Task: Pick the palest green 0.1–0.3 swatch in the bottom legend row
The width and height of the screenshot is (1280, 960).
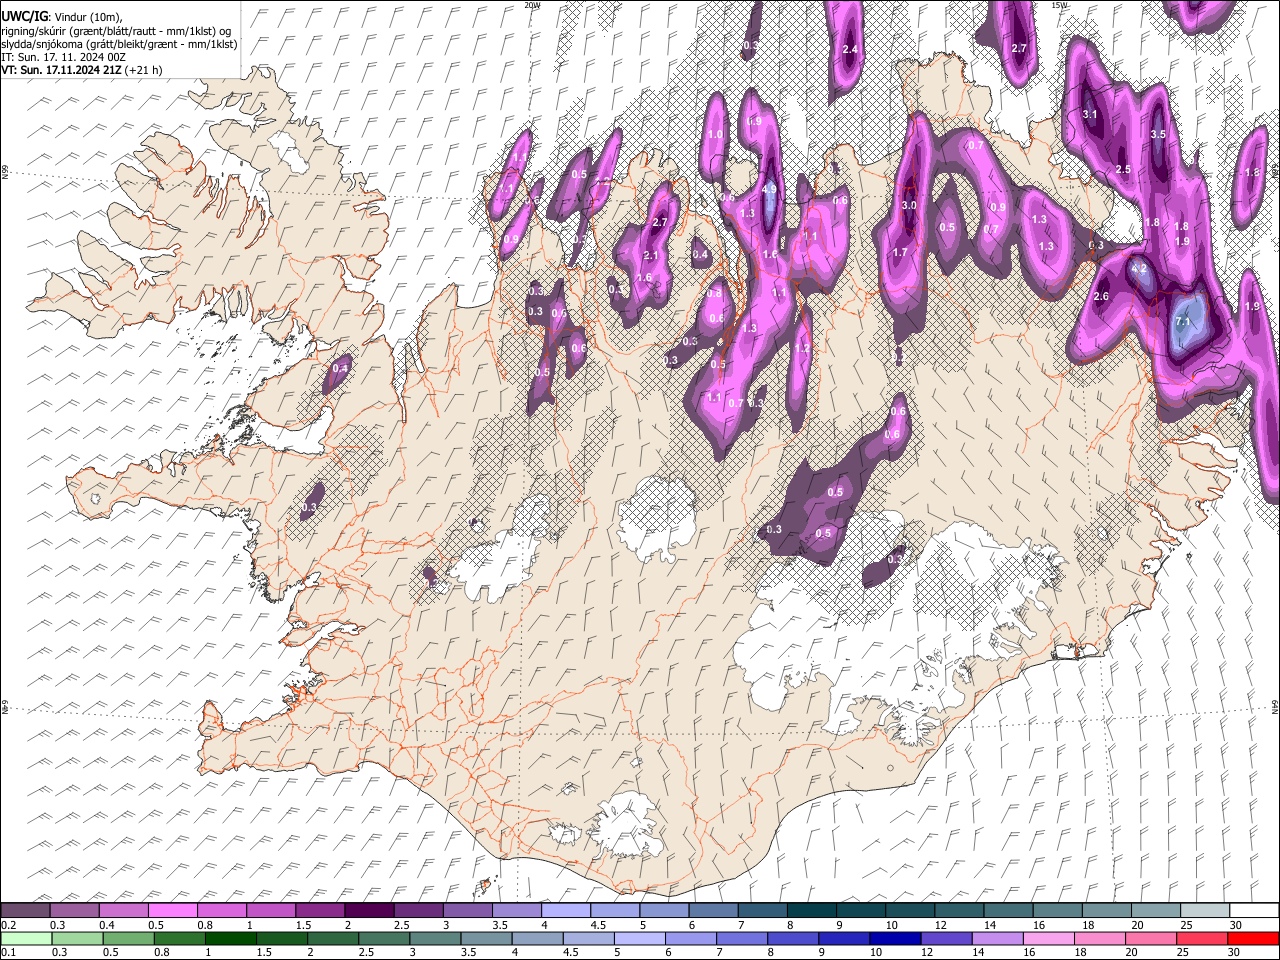Action: 26,938
